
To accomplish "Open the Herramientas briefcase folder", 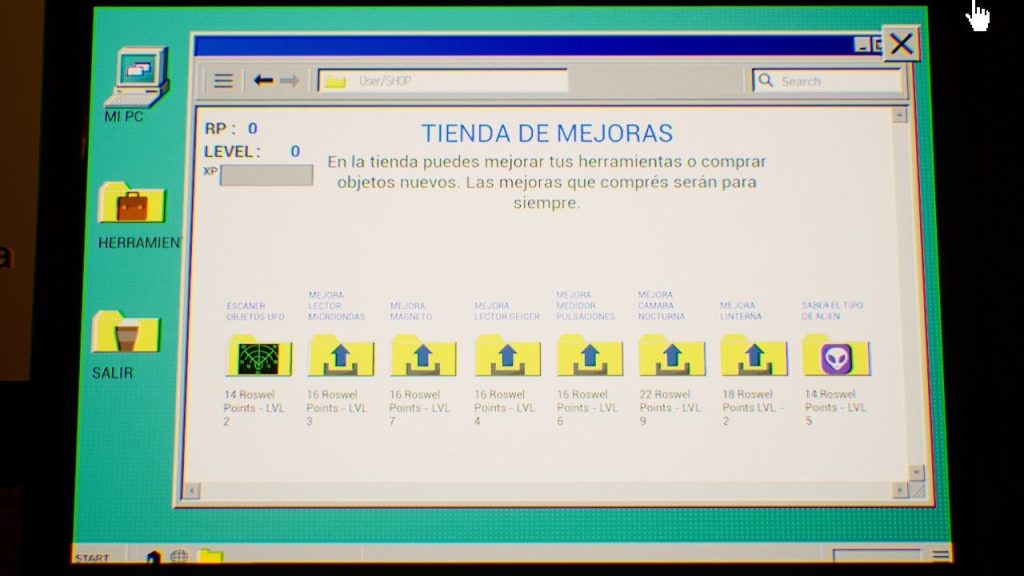I will [x=132, y=206].
